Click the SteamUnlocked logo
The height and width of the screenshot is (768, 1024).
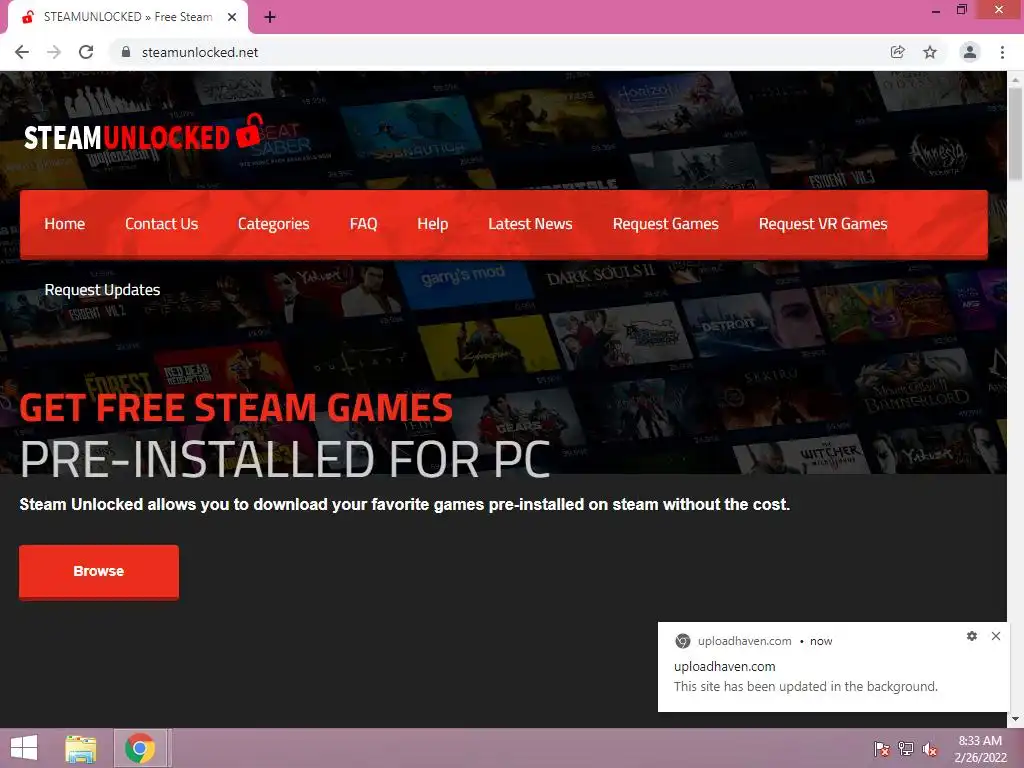(x=144, y=133)
